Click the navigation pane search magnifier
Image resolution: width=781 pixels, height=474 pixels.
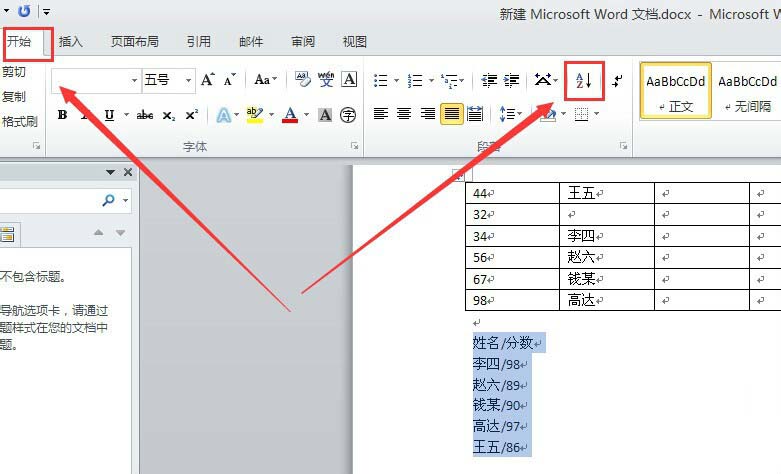(108, 201)
